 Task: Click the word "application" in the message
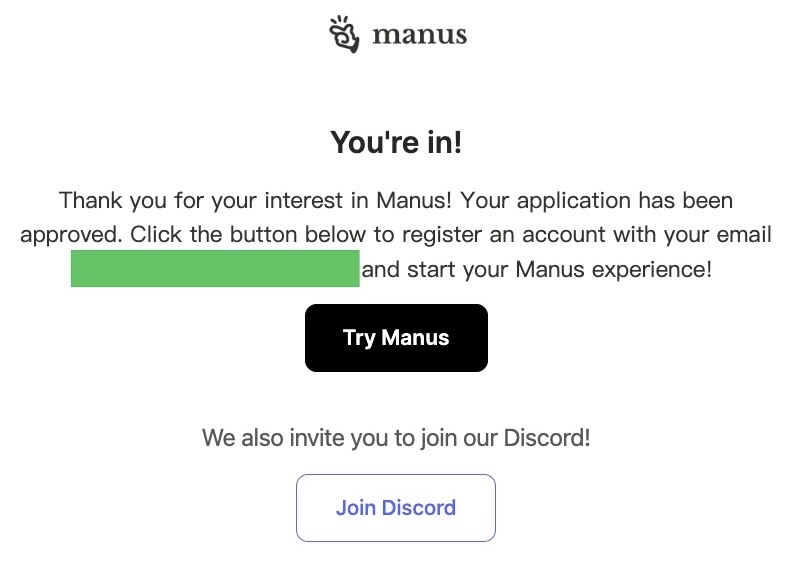click(x=574, y=201)
